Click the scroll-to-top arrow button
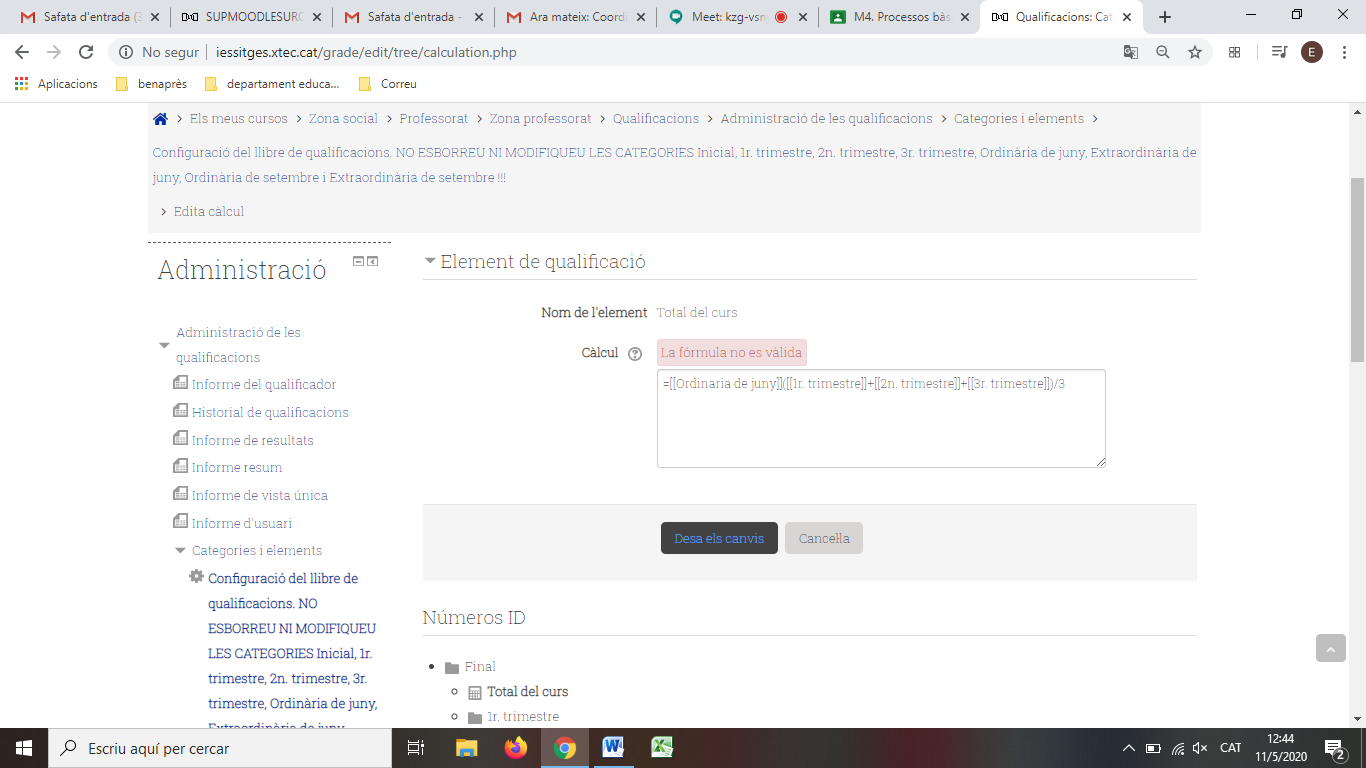 point(1330,648)
